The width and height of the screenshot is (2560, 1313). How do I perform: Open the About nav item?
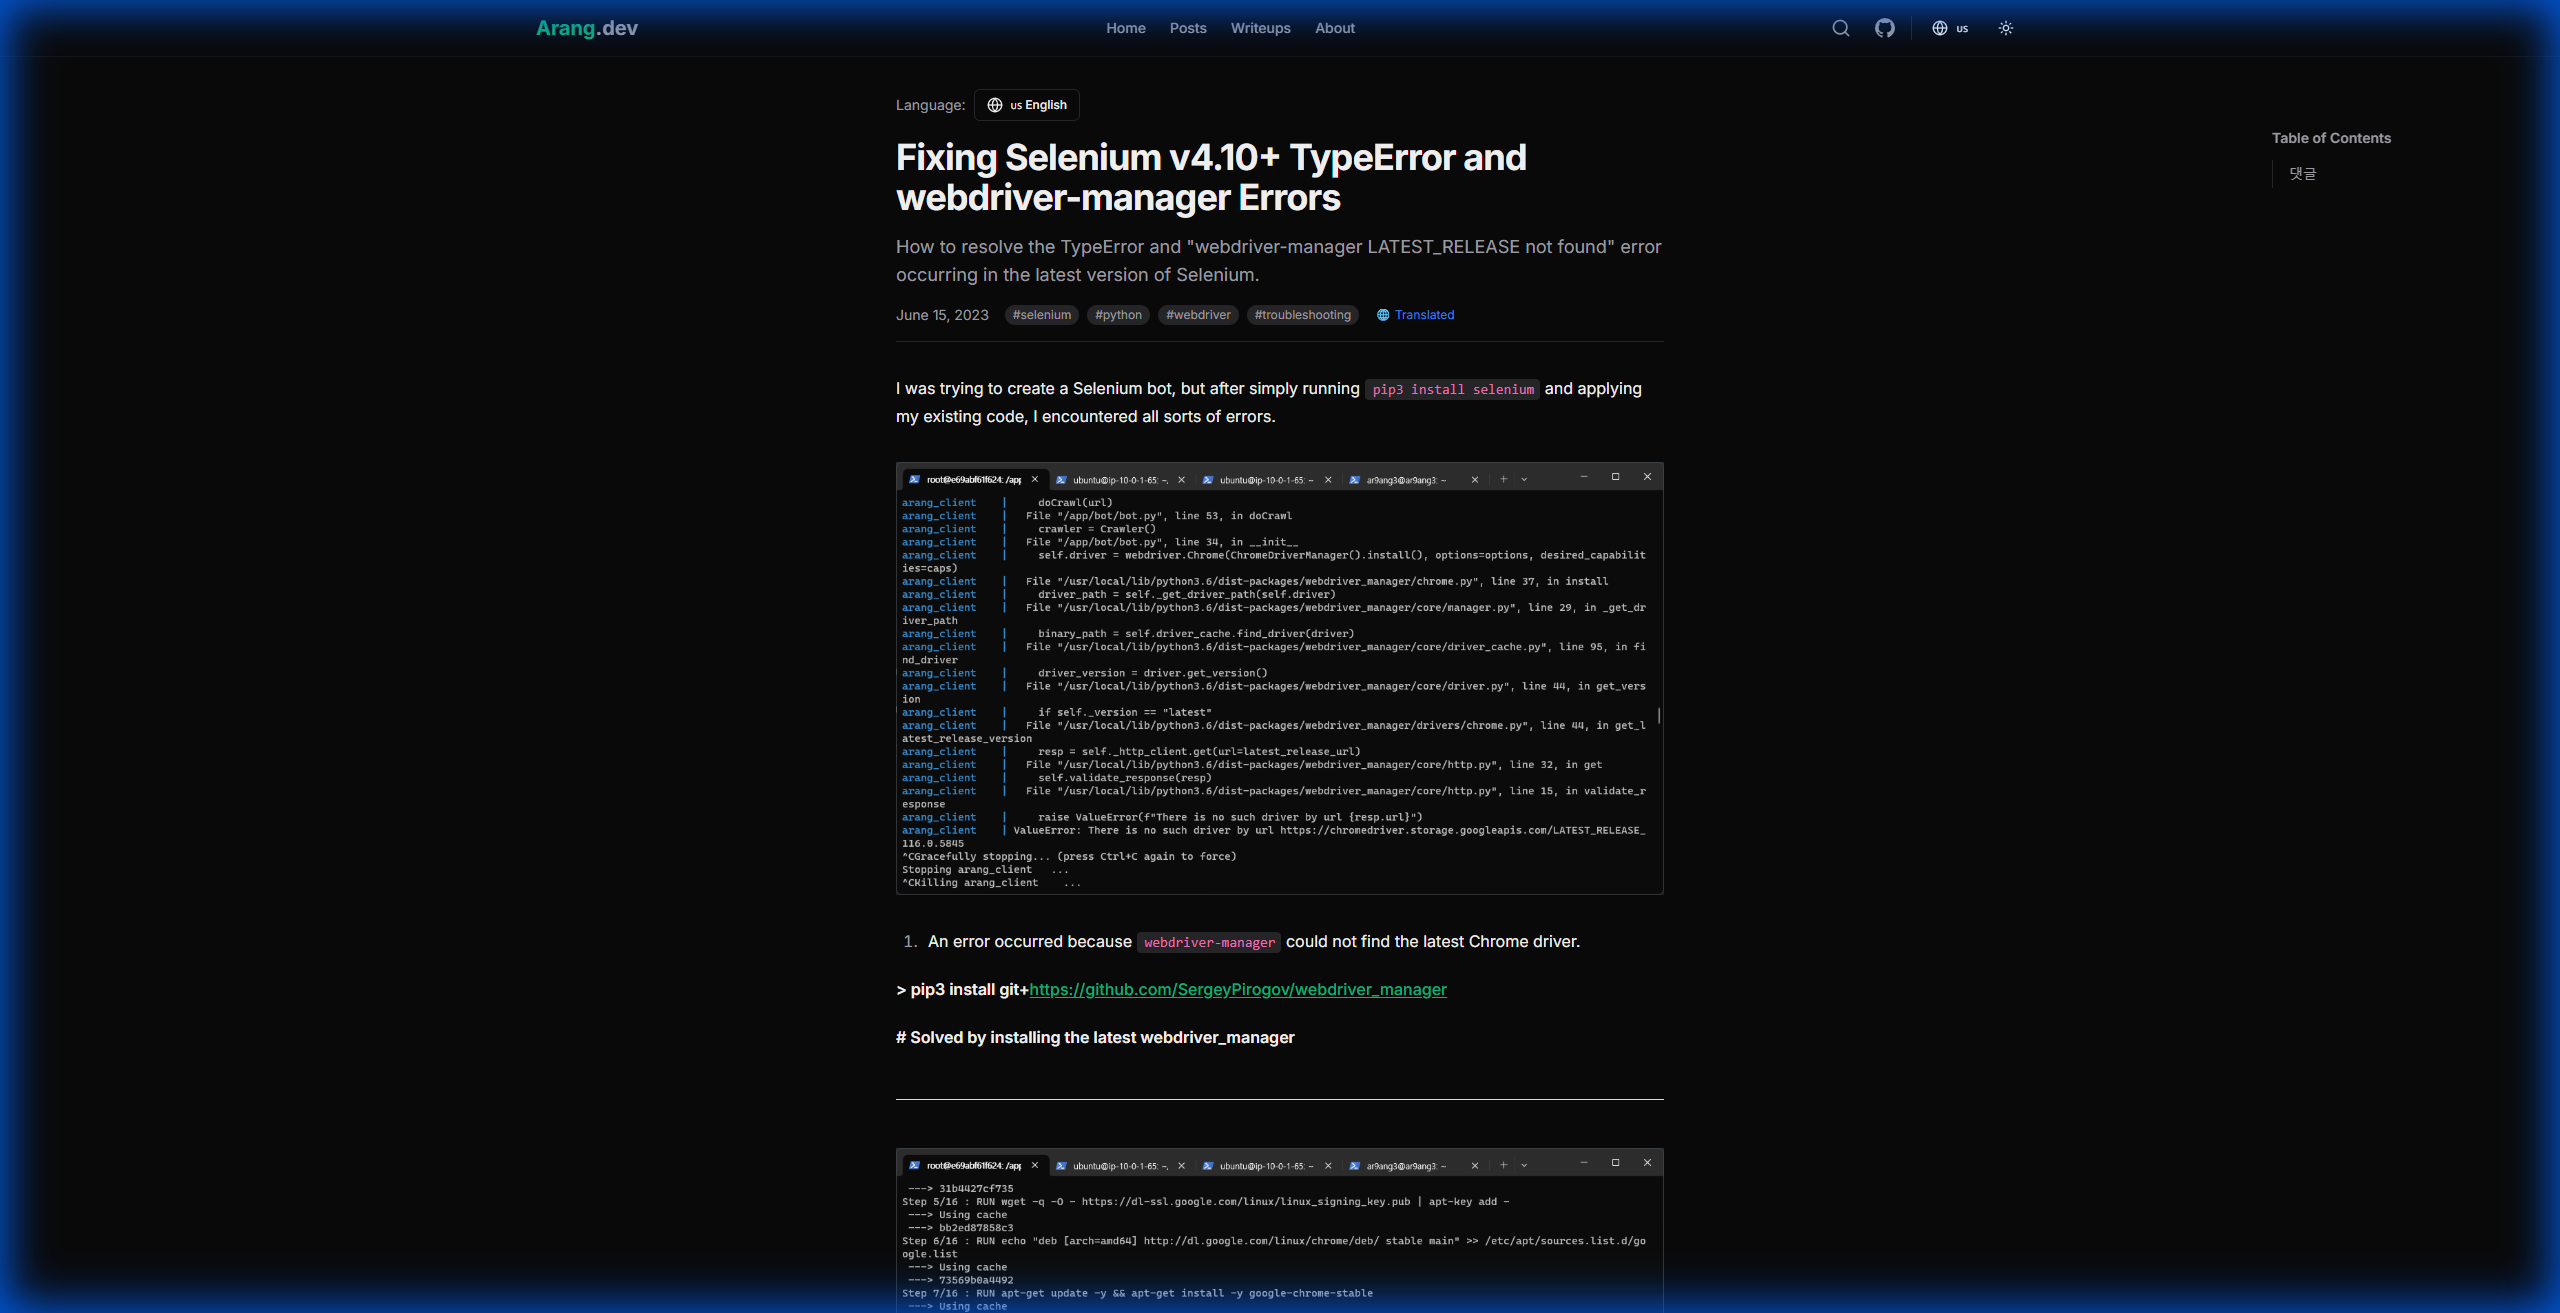coord(1335,28)
